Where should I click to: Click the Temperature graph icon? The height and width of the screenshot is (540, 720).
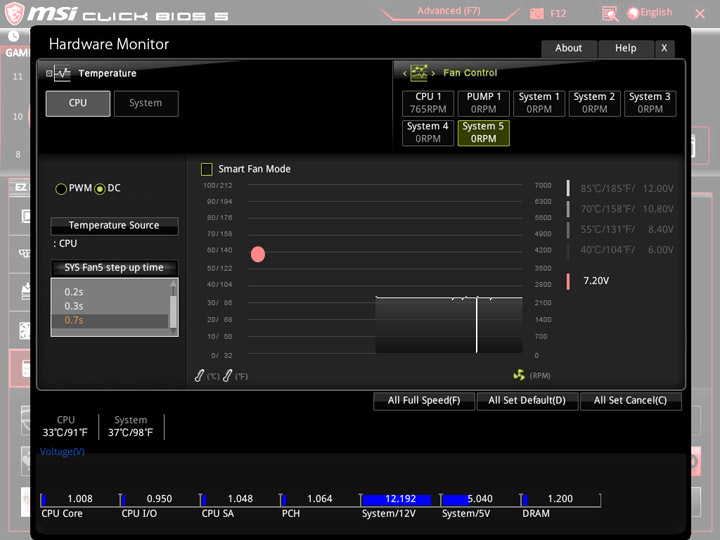coord(62,73)
